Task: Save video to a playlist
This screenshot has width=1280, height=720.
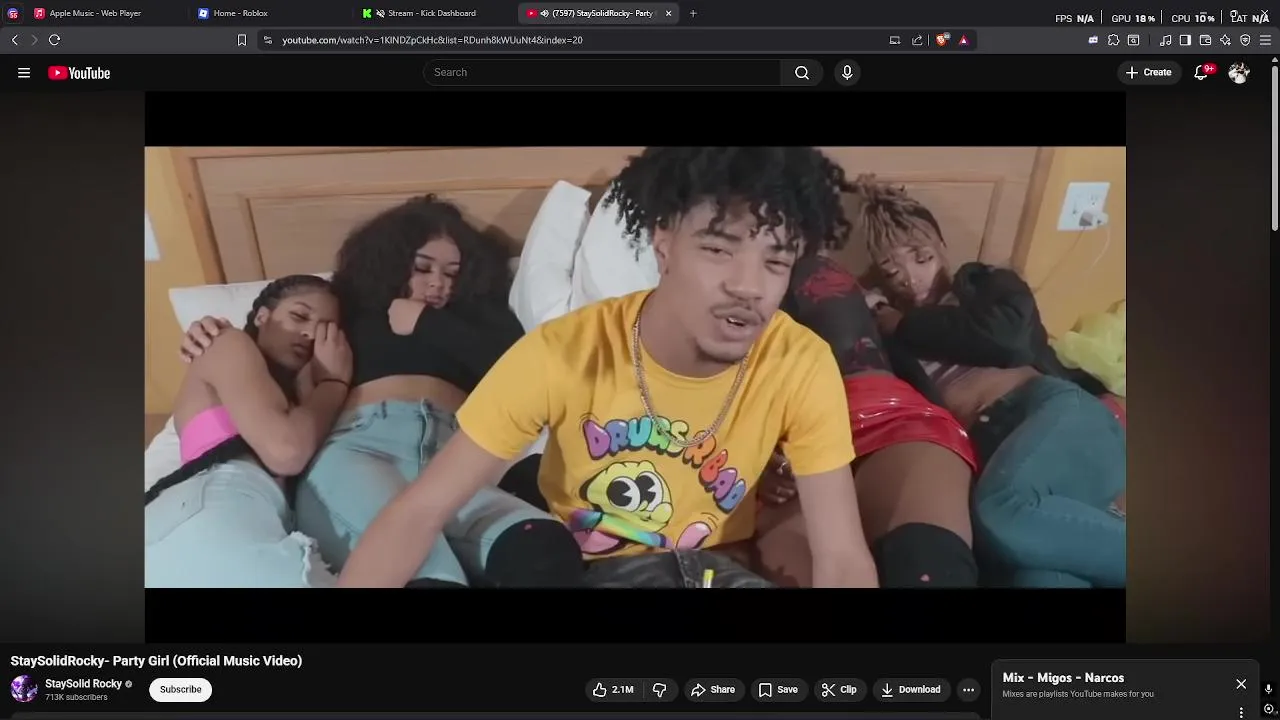Action: (778, 689)
